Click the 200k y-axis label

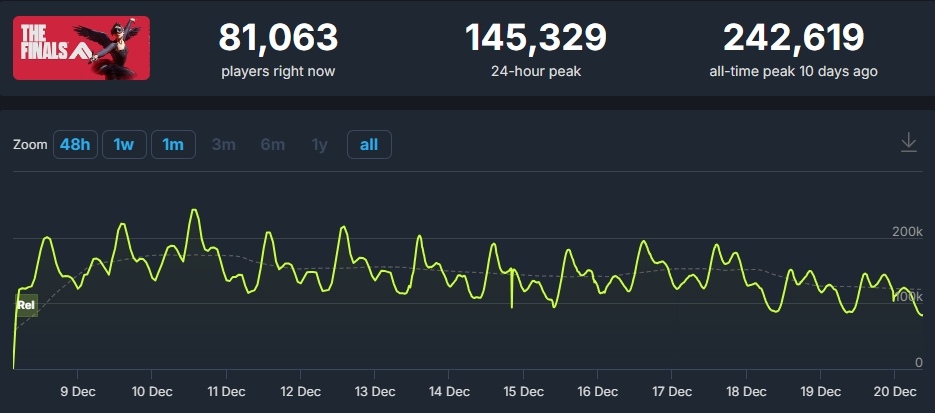[x=907, y=232]
